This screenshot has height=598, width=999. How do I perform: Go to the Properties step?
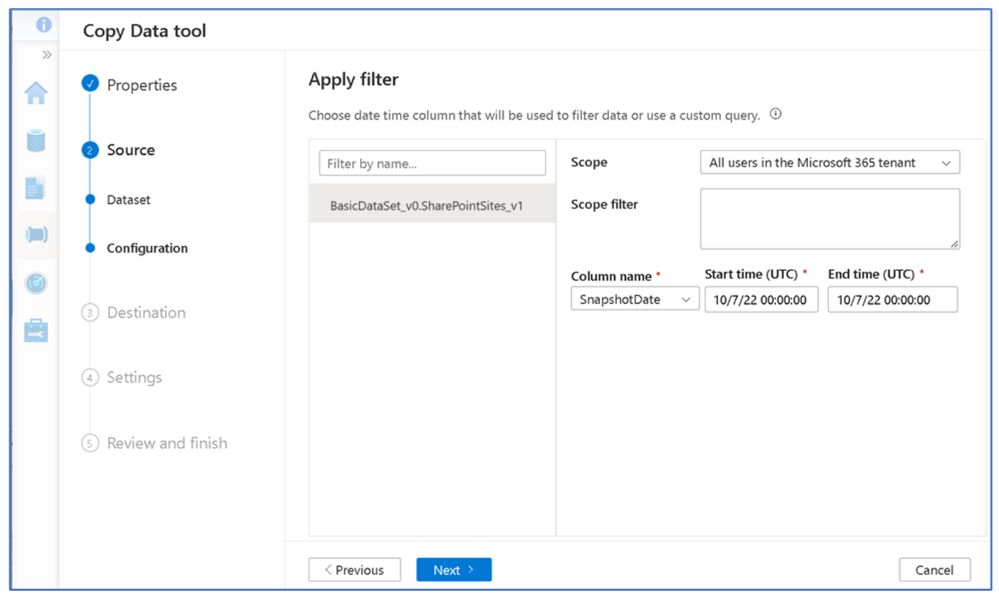(141, 85)
